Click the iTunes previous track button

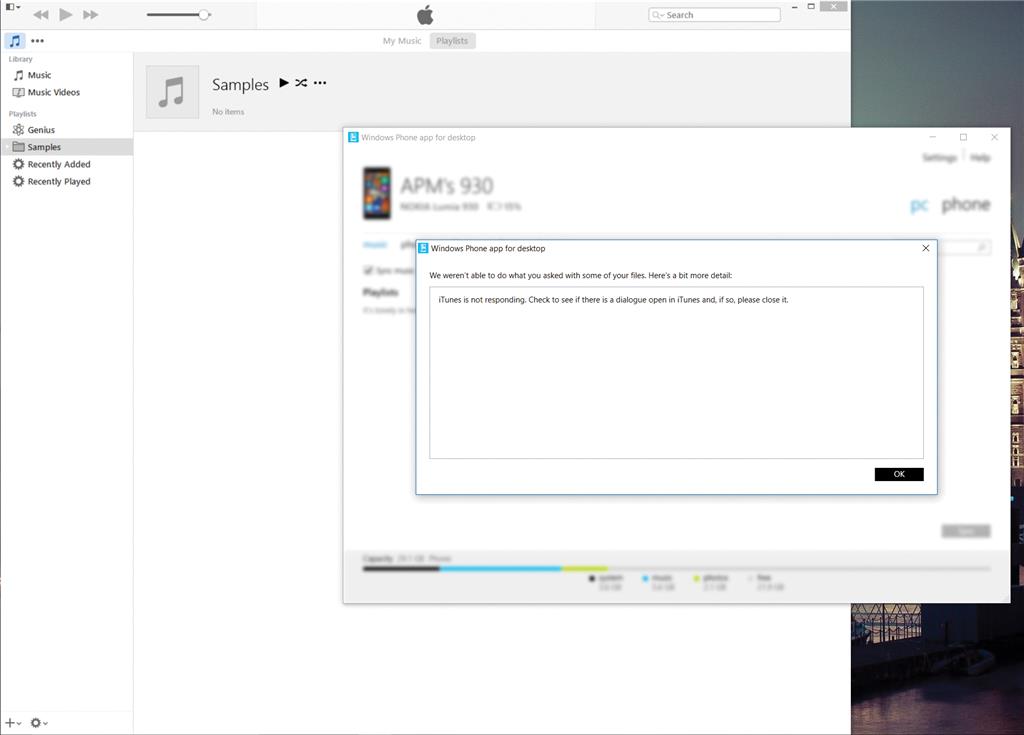40,14
